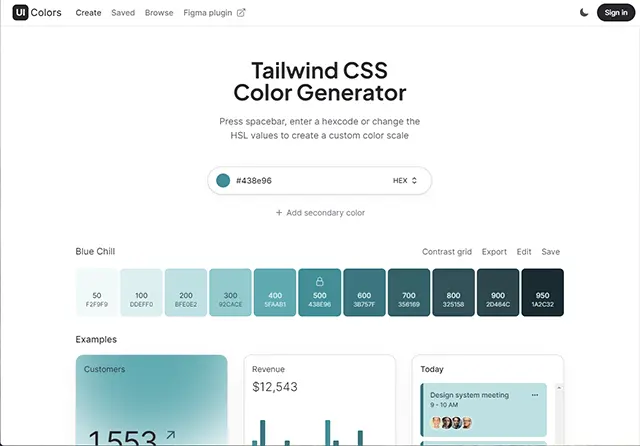Screen dimensions: 640x446
Task: Click the Blue Chill palette name
Action: (x=95, y=251)
